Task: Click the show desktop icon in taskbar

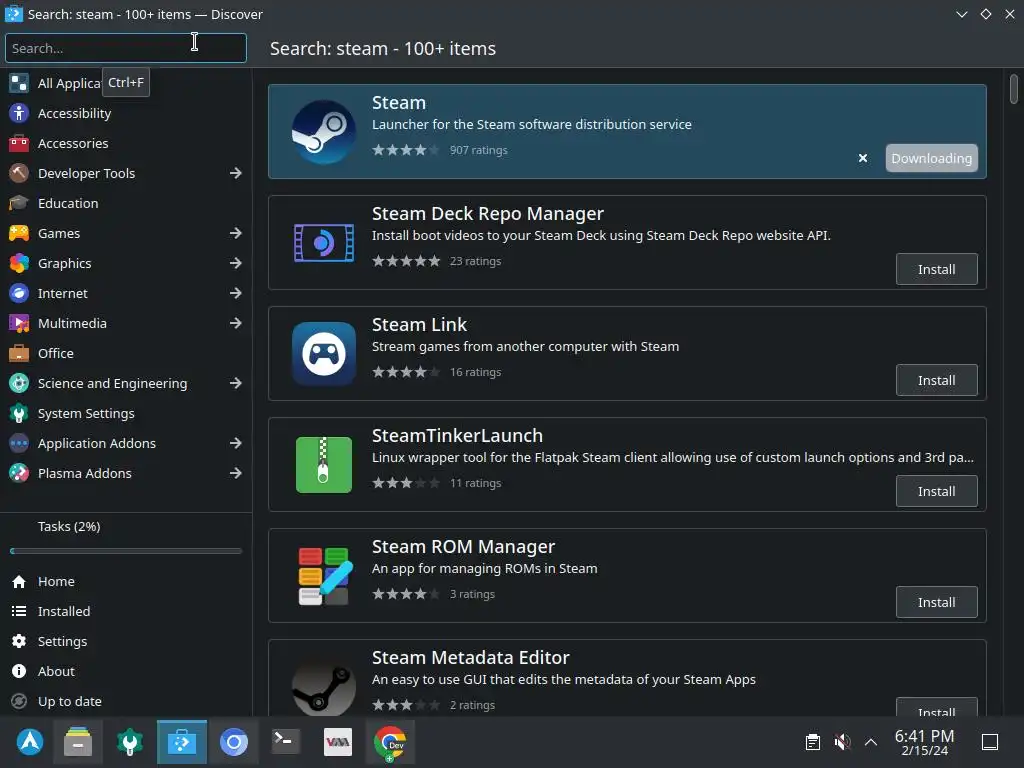Action: (x=990, y=742)
